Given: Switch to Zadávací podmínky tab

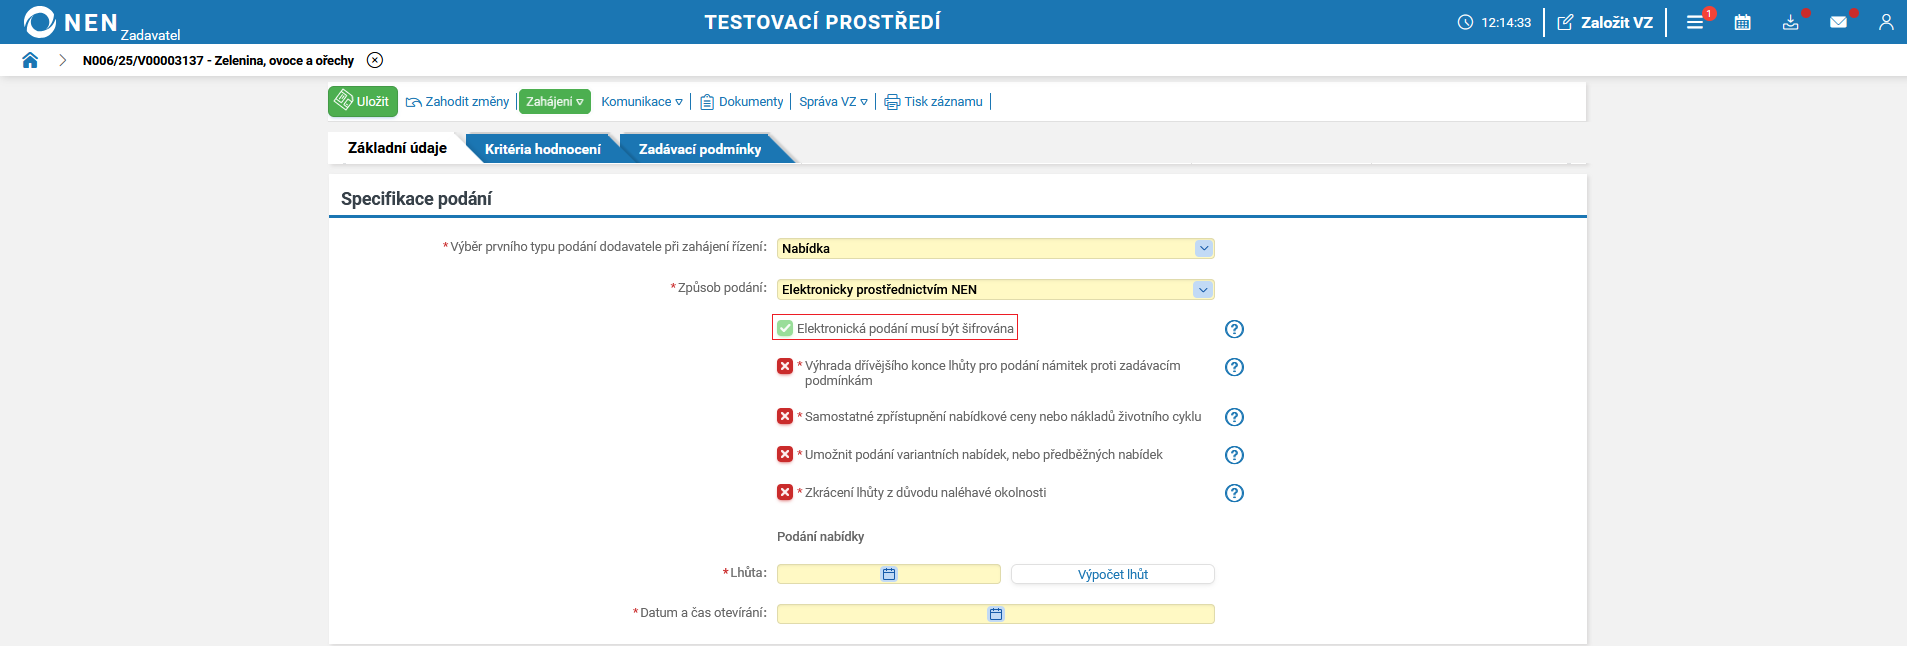Looking at the screenshot, I should [699, 149].
